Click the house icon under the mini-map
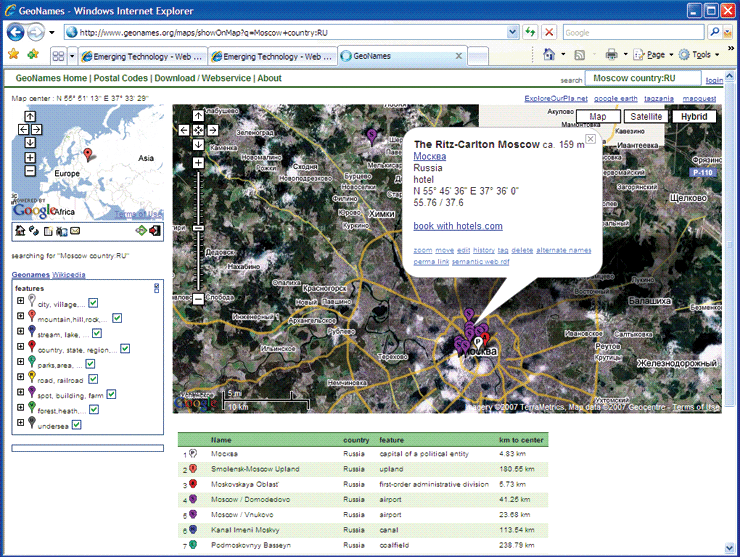Image resolution: width=740 pixels, height=557 pixels. pyautogui.click(x=20, y=231)
